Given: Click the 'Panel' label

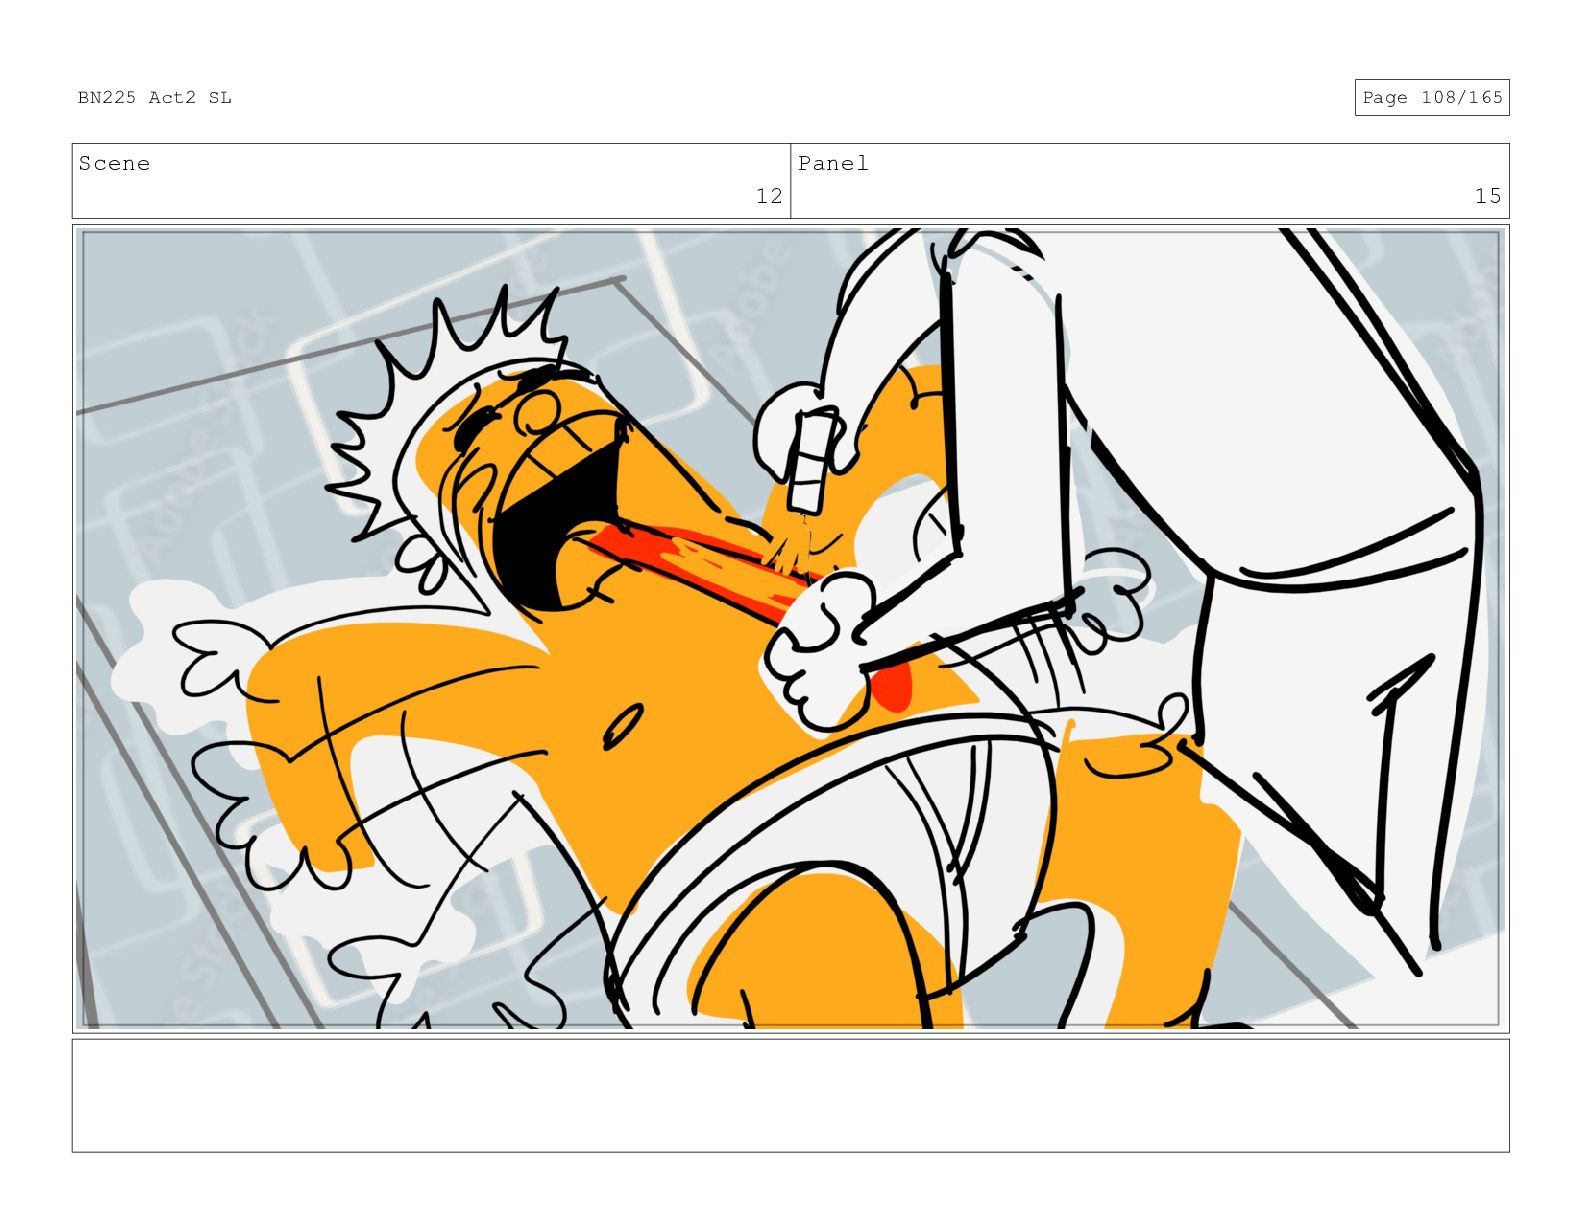Looking at the screenshot, I should pos(833,163).
